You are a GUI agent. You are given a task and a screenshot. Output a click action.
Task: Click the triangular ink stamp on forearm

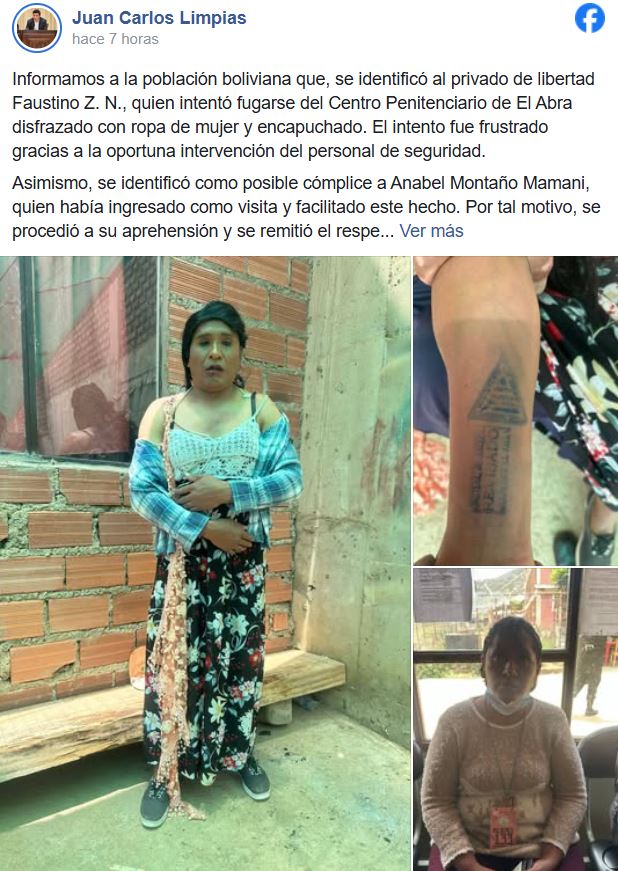[498, 392]
